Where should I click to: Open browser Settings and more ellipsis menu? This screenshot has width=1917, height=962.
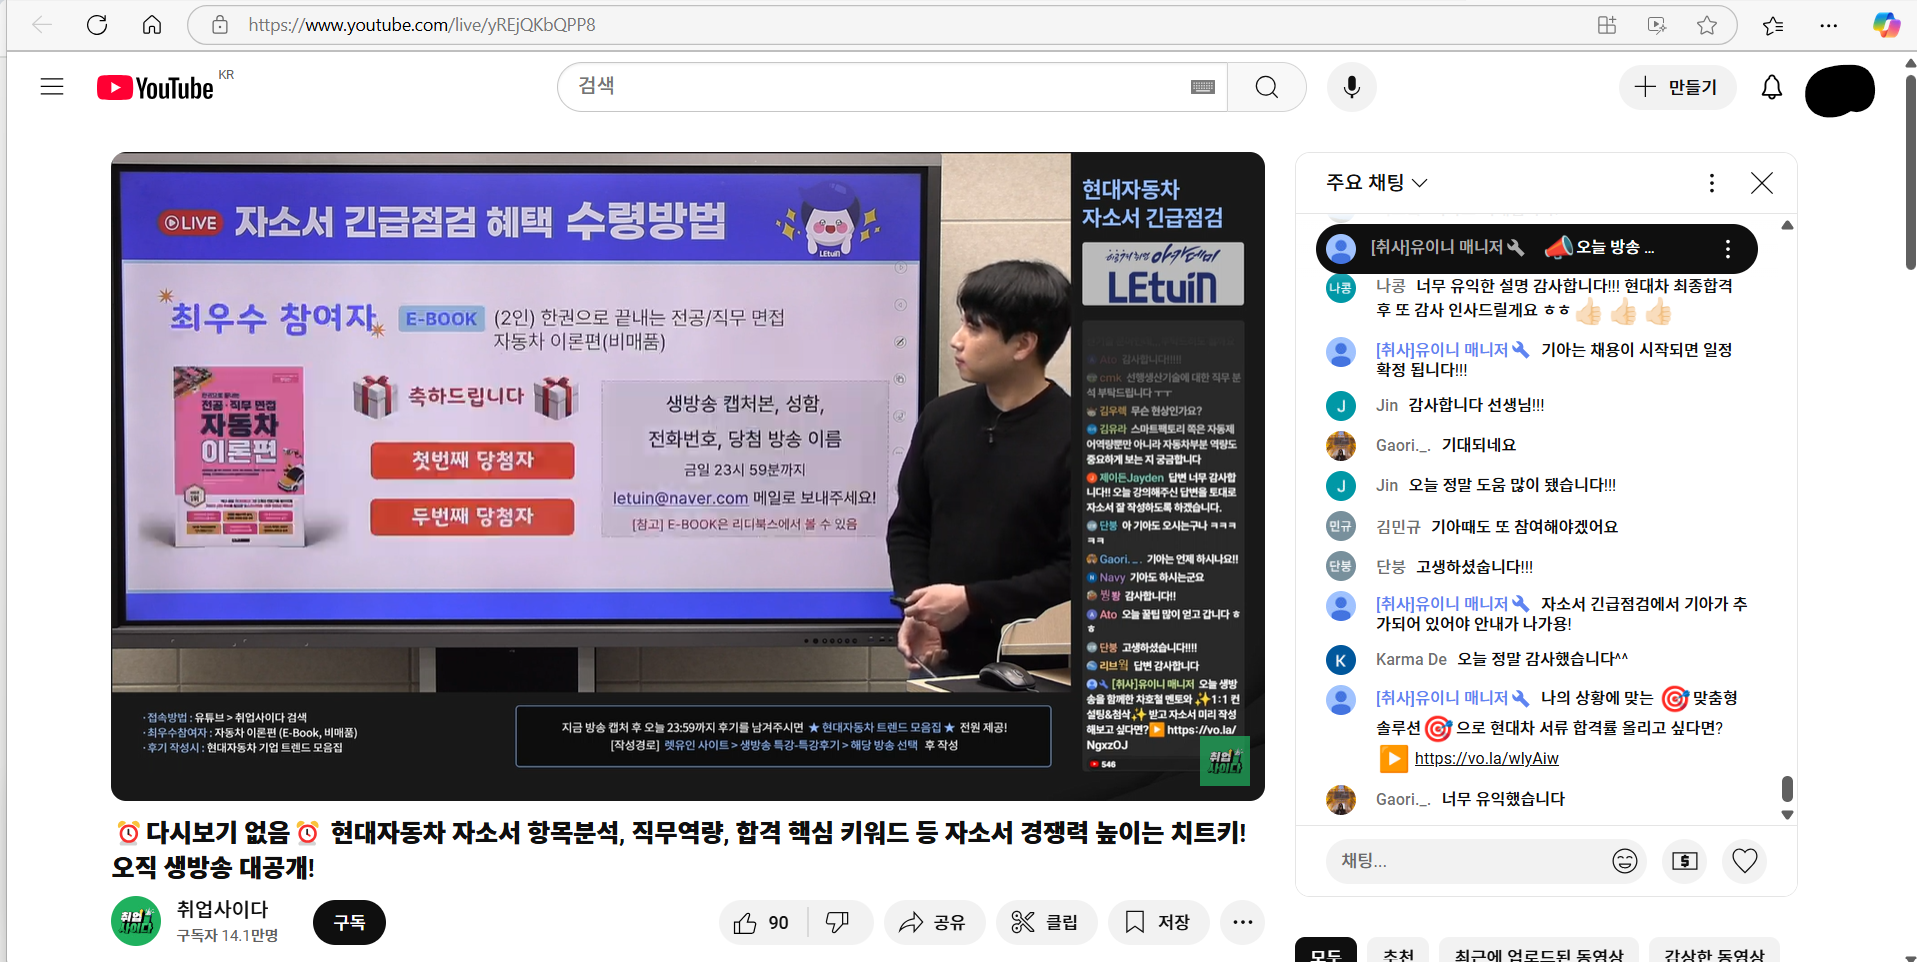(1829, 25)
